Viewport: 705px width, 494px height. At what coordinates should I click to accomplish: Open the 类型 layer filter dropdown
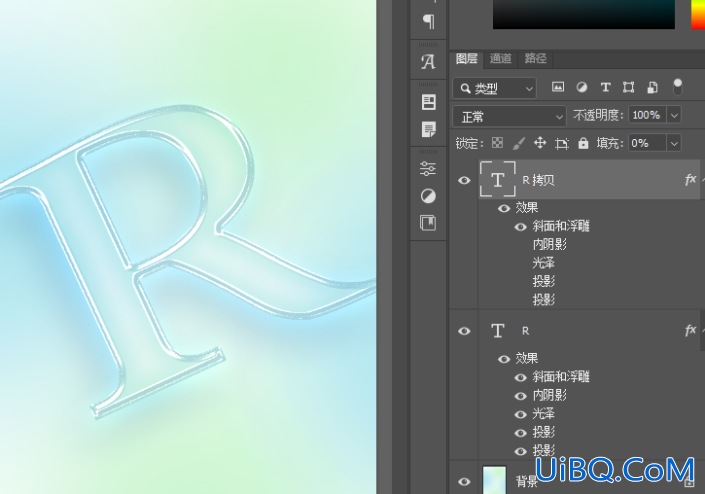(495, 88)
